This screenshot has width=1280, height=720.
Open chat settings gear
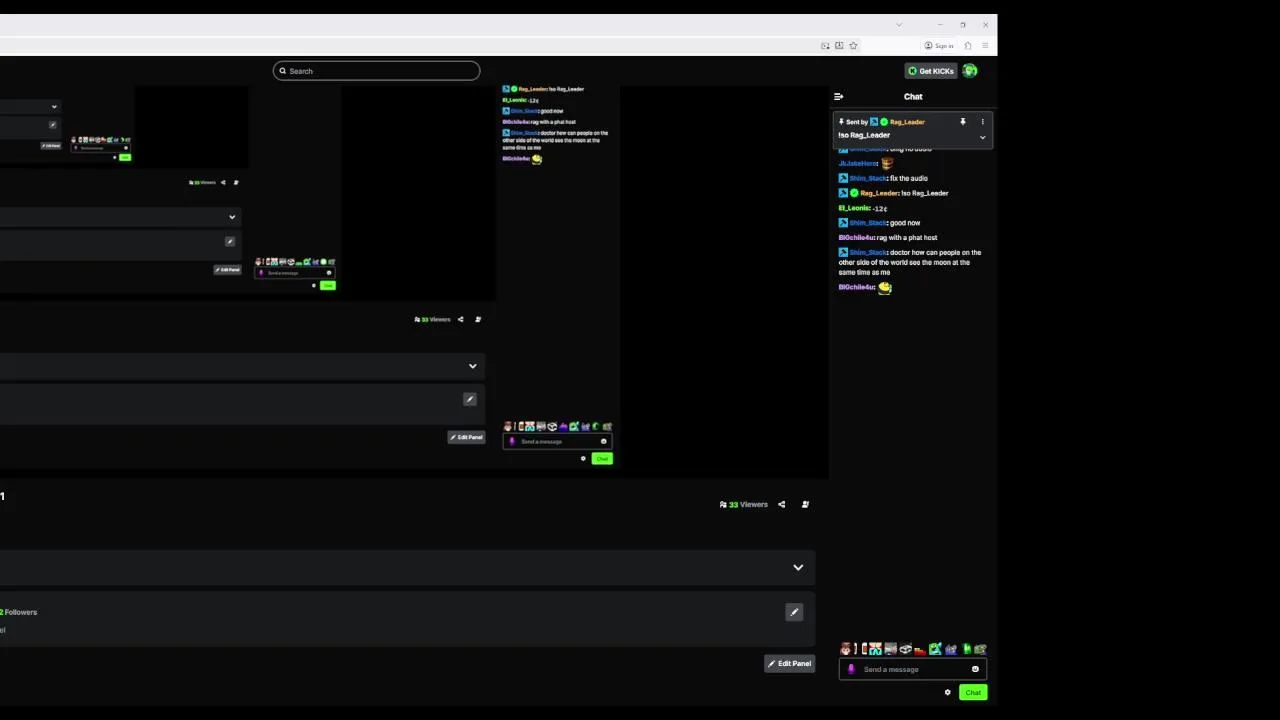tap(948, 692)
